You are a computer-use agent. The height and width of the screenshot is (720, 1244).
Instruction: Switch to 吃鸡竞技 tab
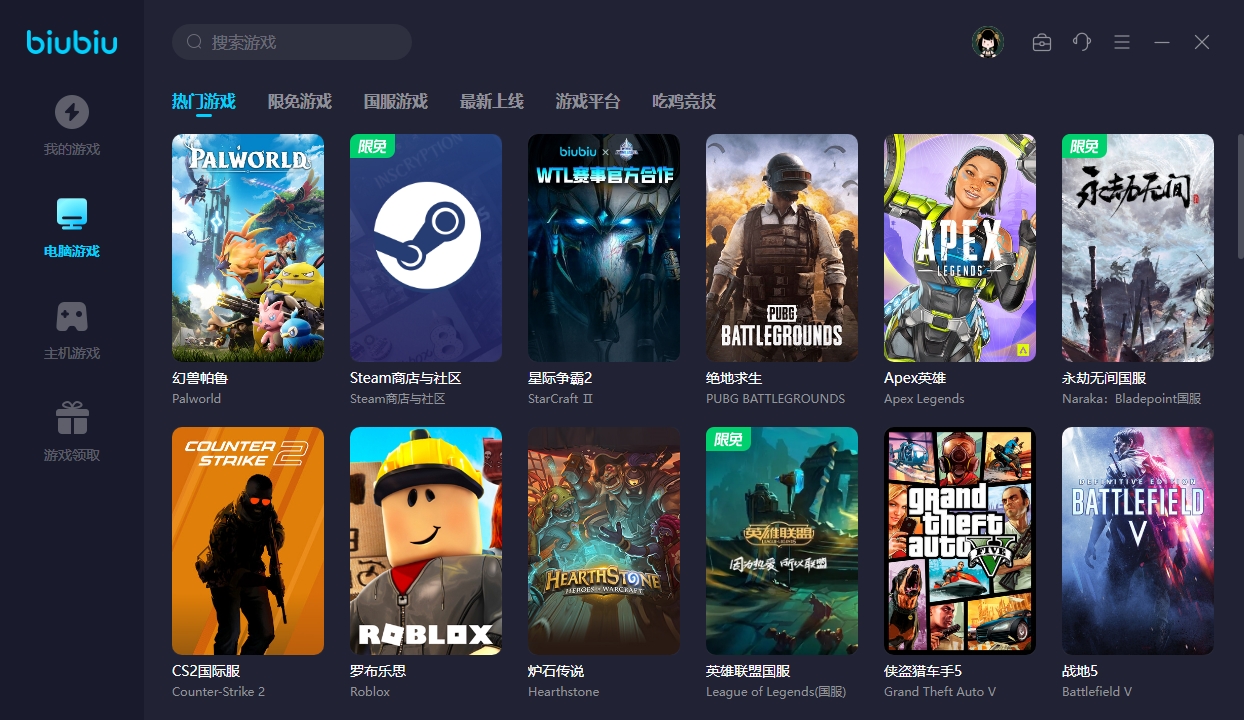[x=684, y=101]
